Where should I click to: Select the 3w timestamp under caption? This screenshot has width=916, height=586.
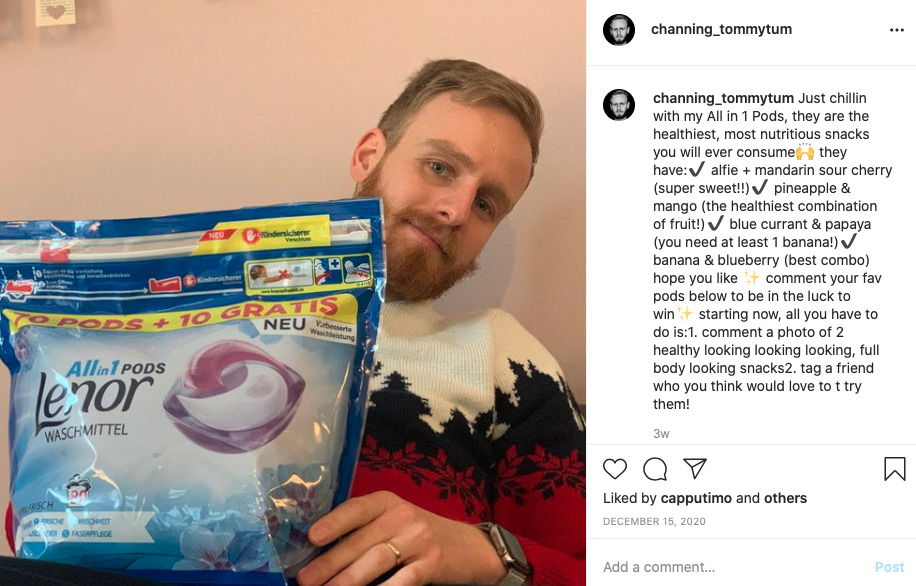click(x=661, y=434)
